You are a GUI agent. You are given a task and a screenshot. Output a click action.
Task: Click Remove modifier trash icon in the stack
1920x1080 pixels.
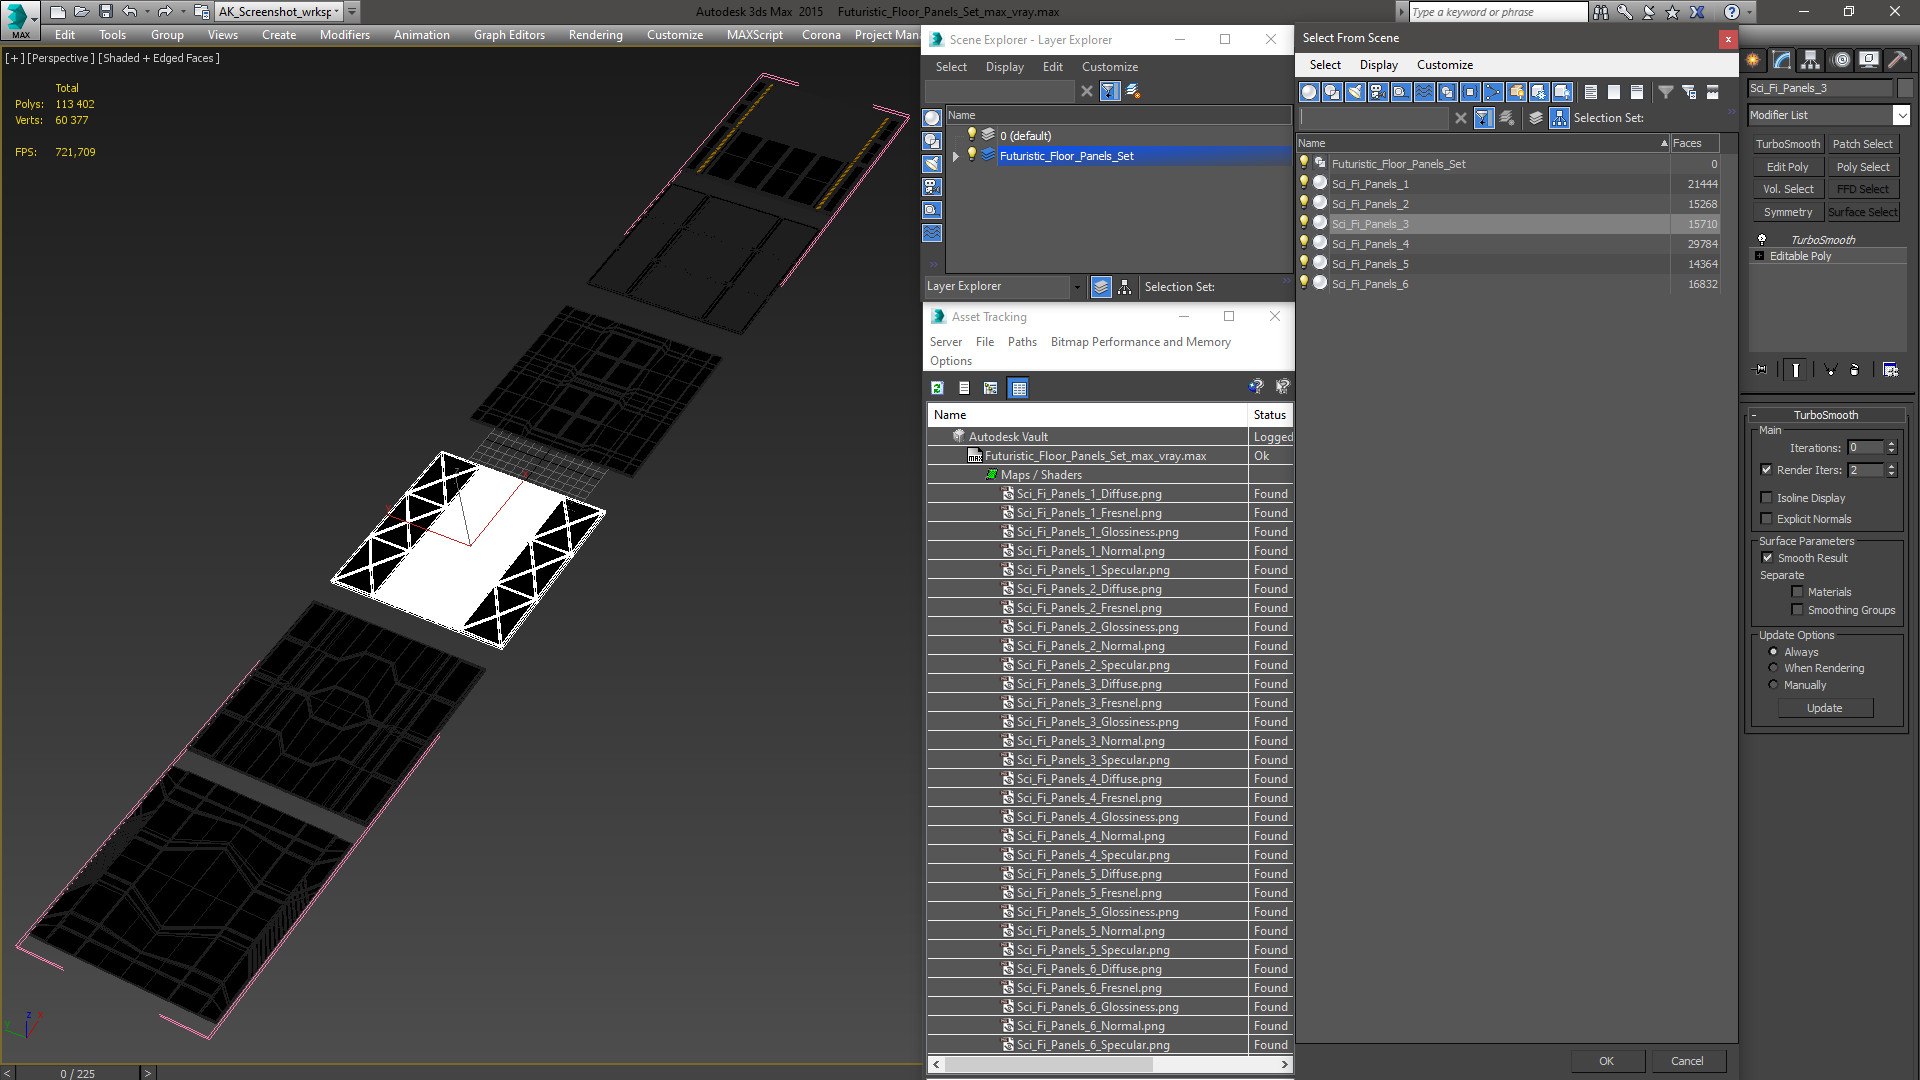(x=1854, y=370)
